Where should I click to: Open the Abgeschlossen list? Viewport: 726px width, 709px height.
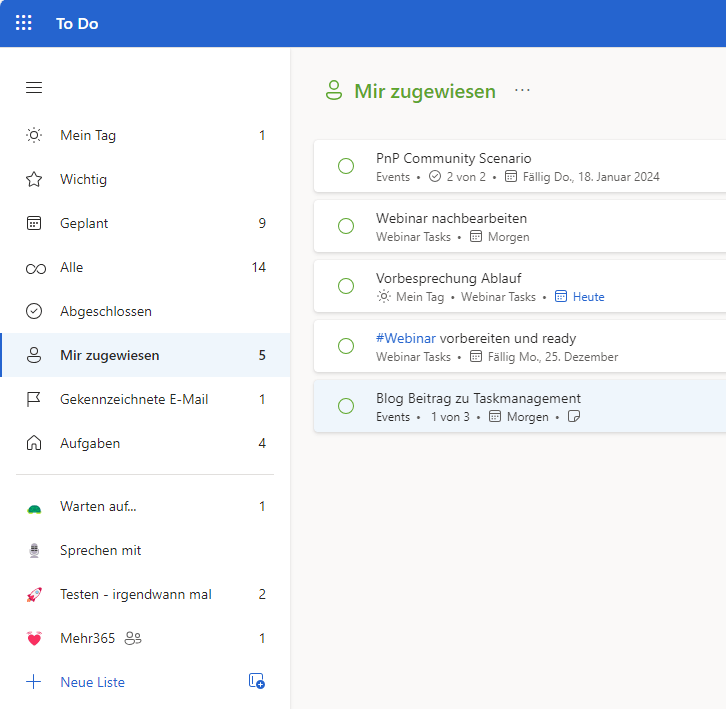coord(145,311)
